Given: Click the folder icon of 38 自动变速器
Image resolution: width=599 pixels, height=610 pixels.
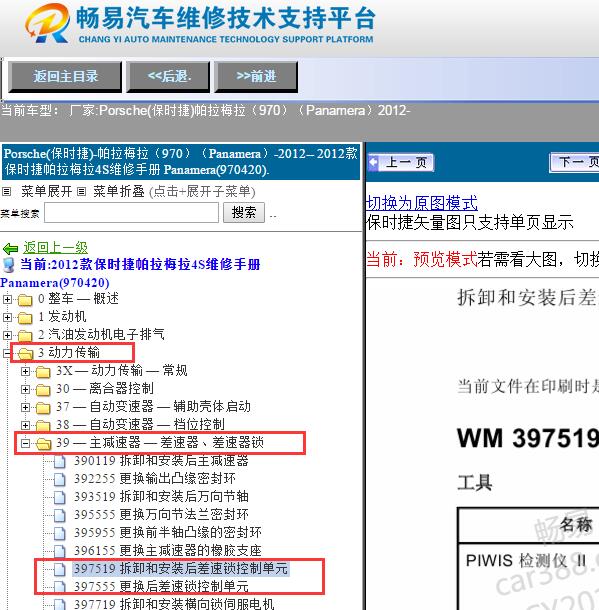Looking at the screenshot, I should [x=43, y=426].
